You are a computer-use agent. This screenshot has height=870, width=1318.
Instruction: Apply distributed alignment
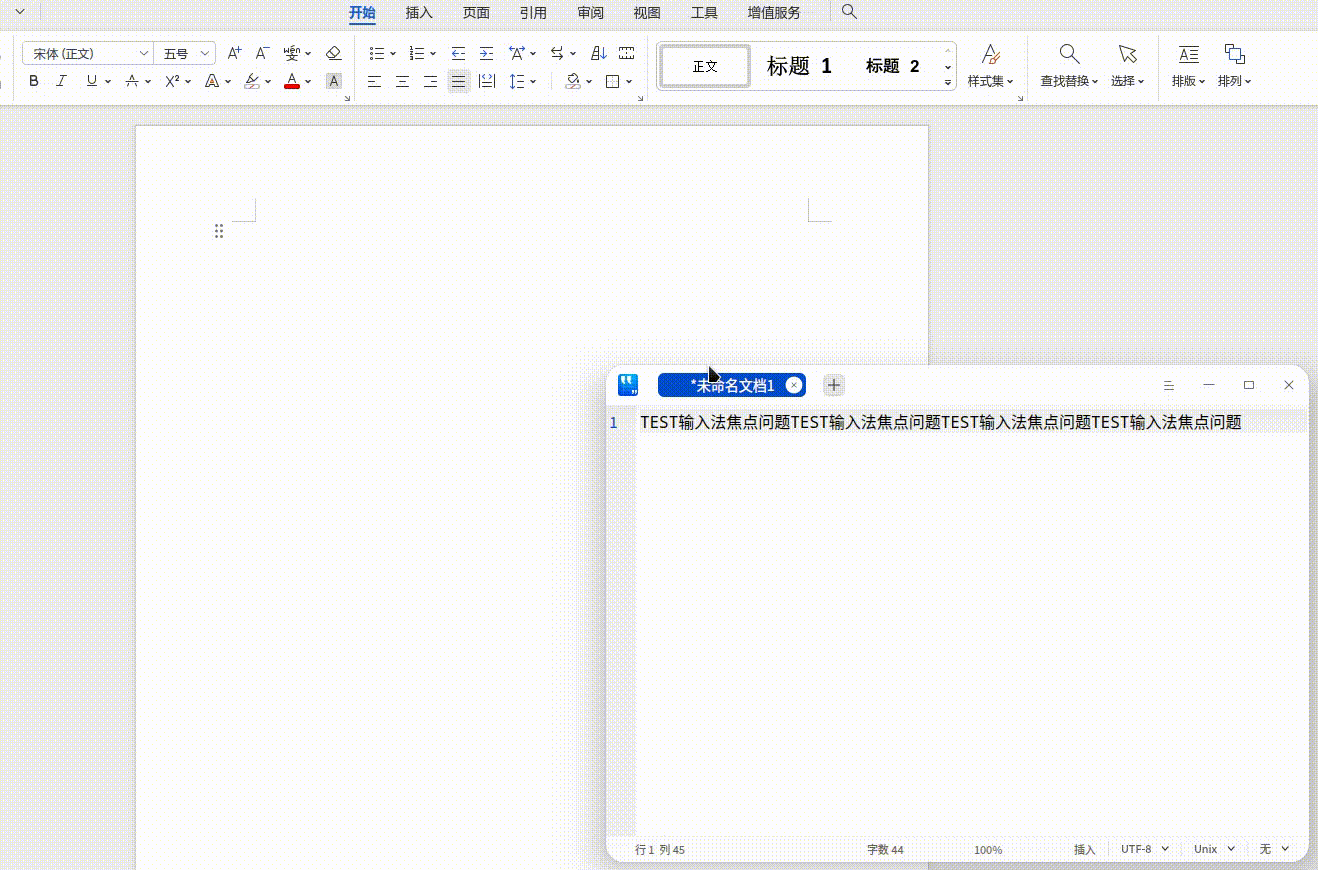487,81
